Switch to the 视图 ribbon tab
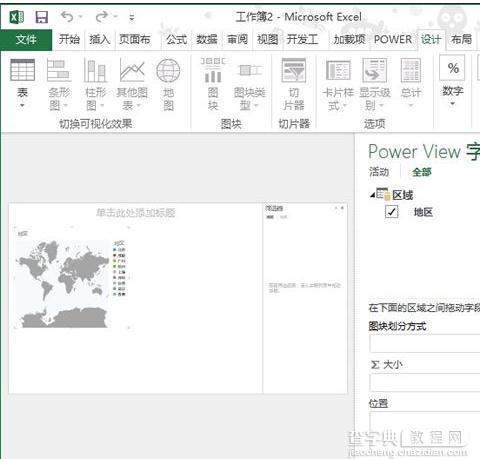This screenshot has width=480, height=459. [x=267, y=40]
